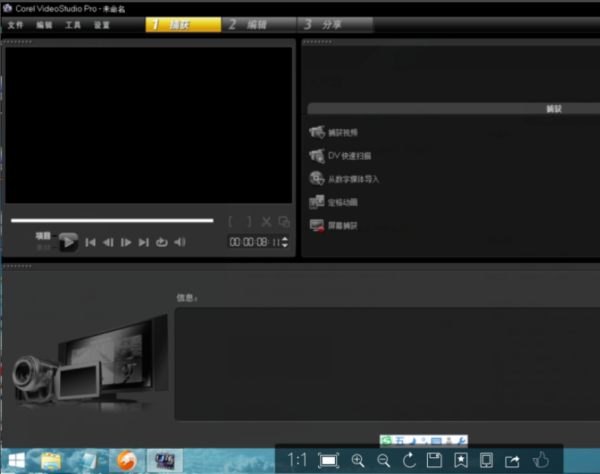Set the mark-in left bracket
Screen dimensions: 600x474
coord(231,222)
